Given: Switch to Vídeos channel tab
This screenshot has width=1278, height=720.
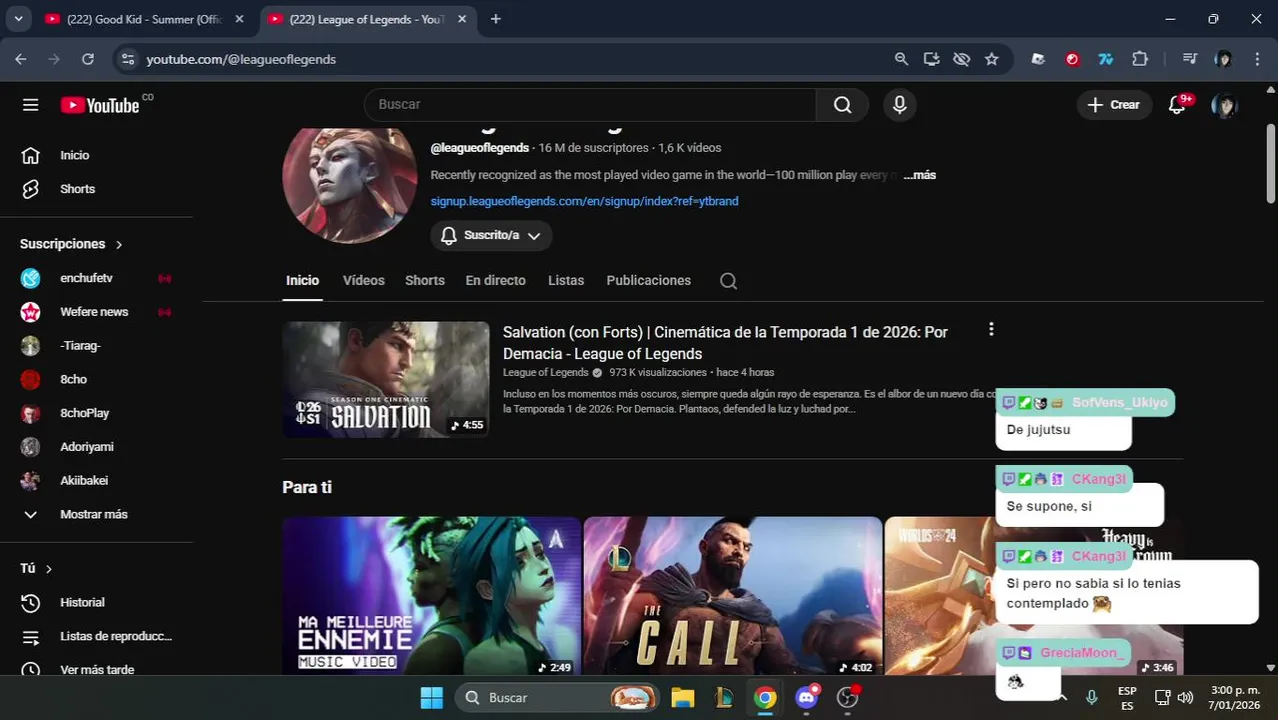Looking at the screenshot, I should click(x=363, y=281).
